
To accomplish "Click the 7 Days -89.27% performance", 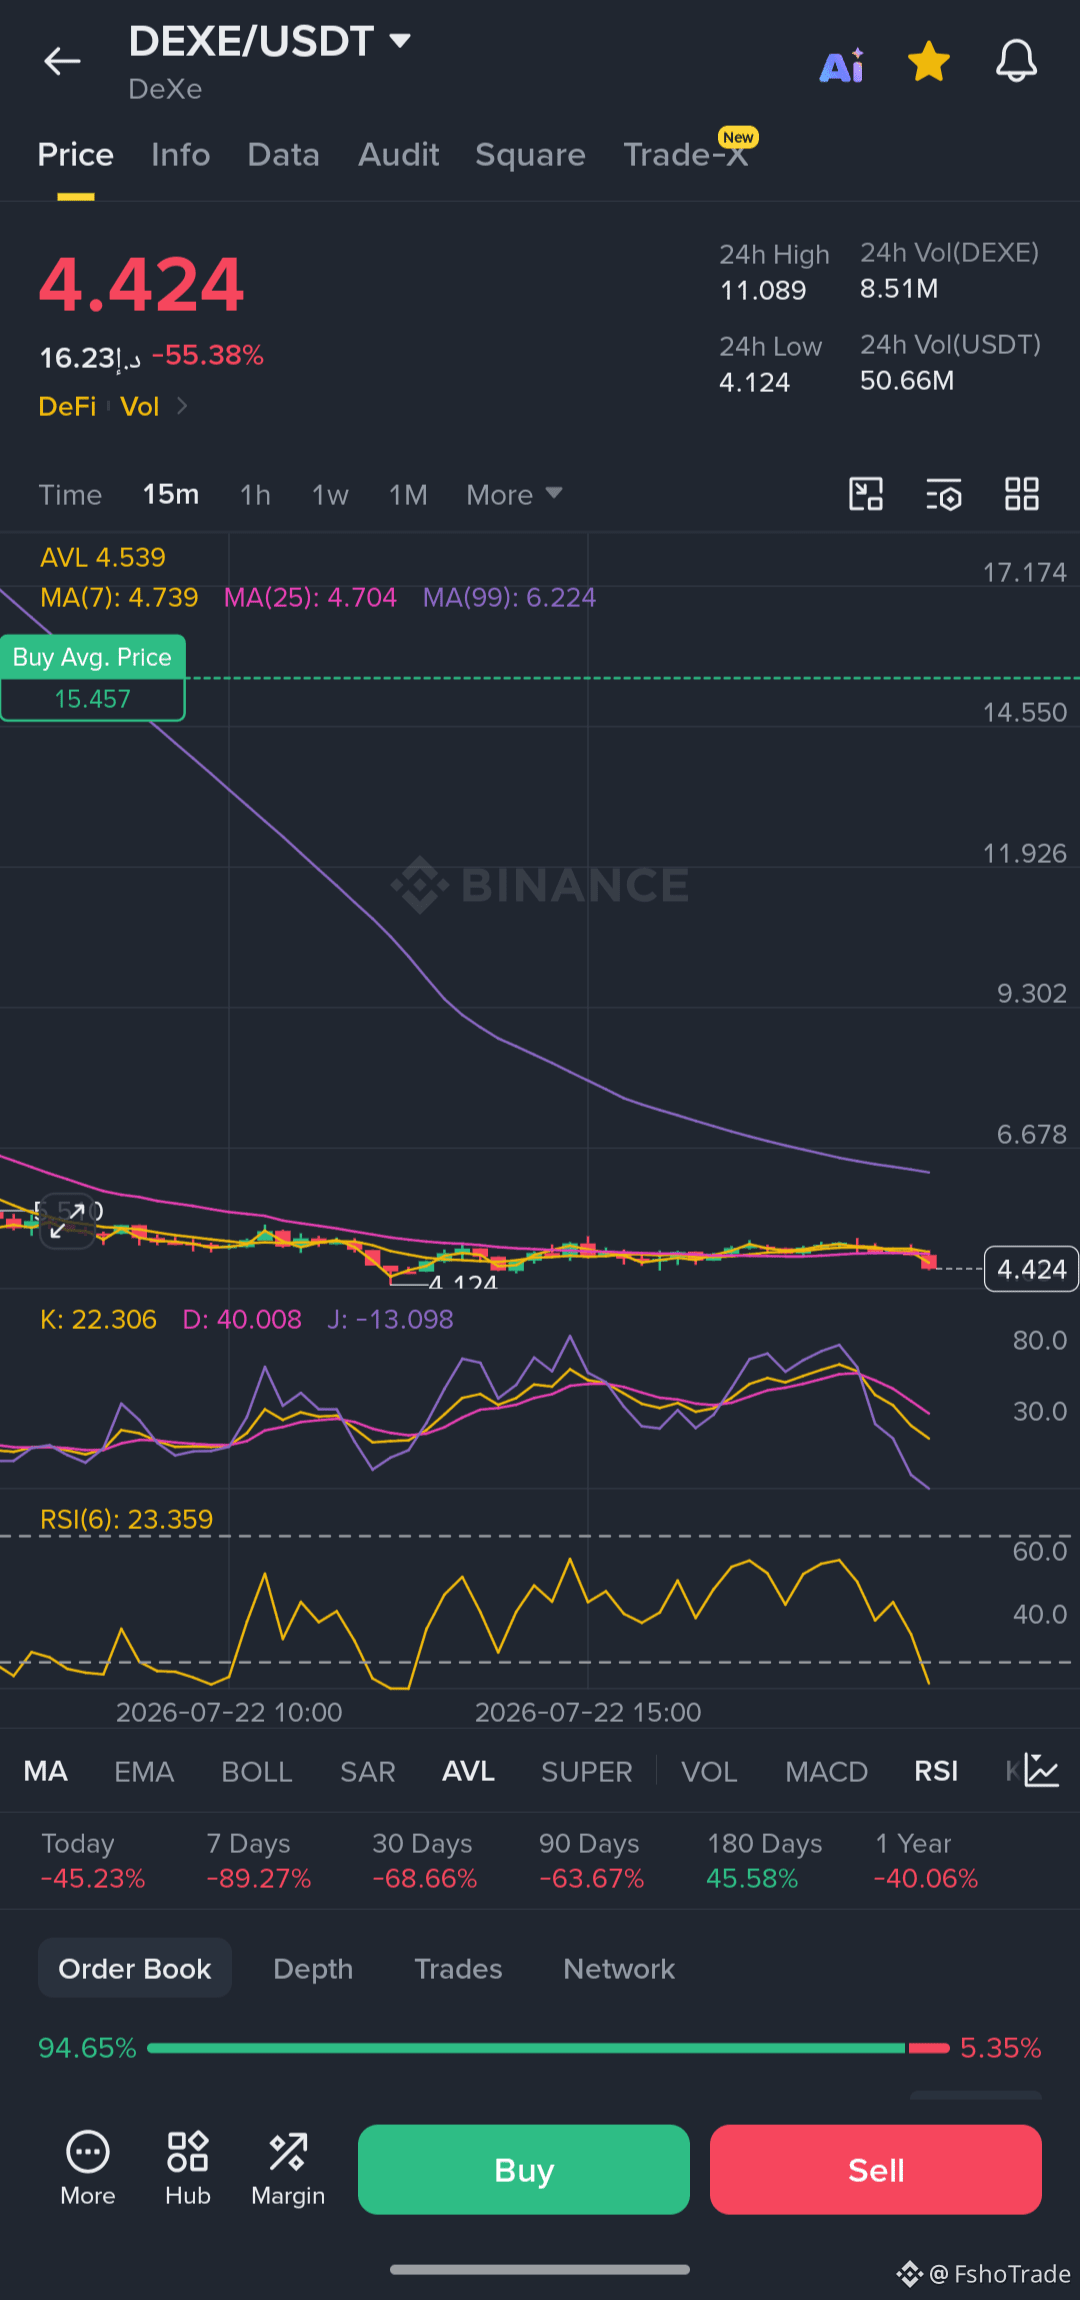I will pos(258,1861).
